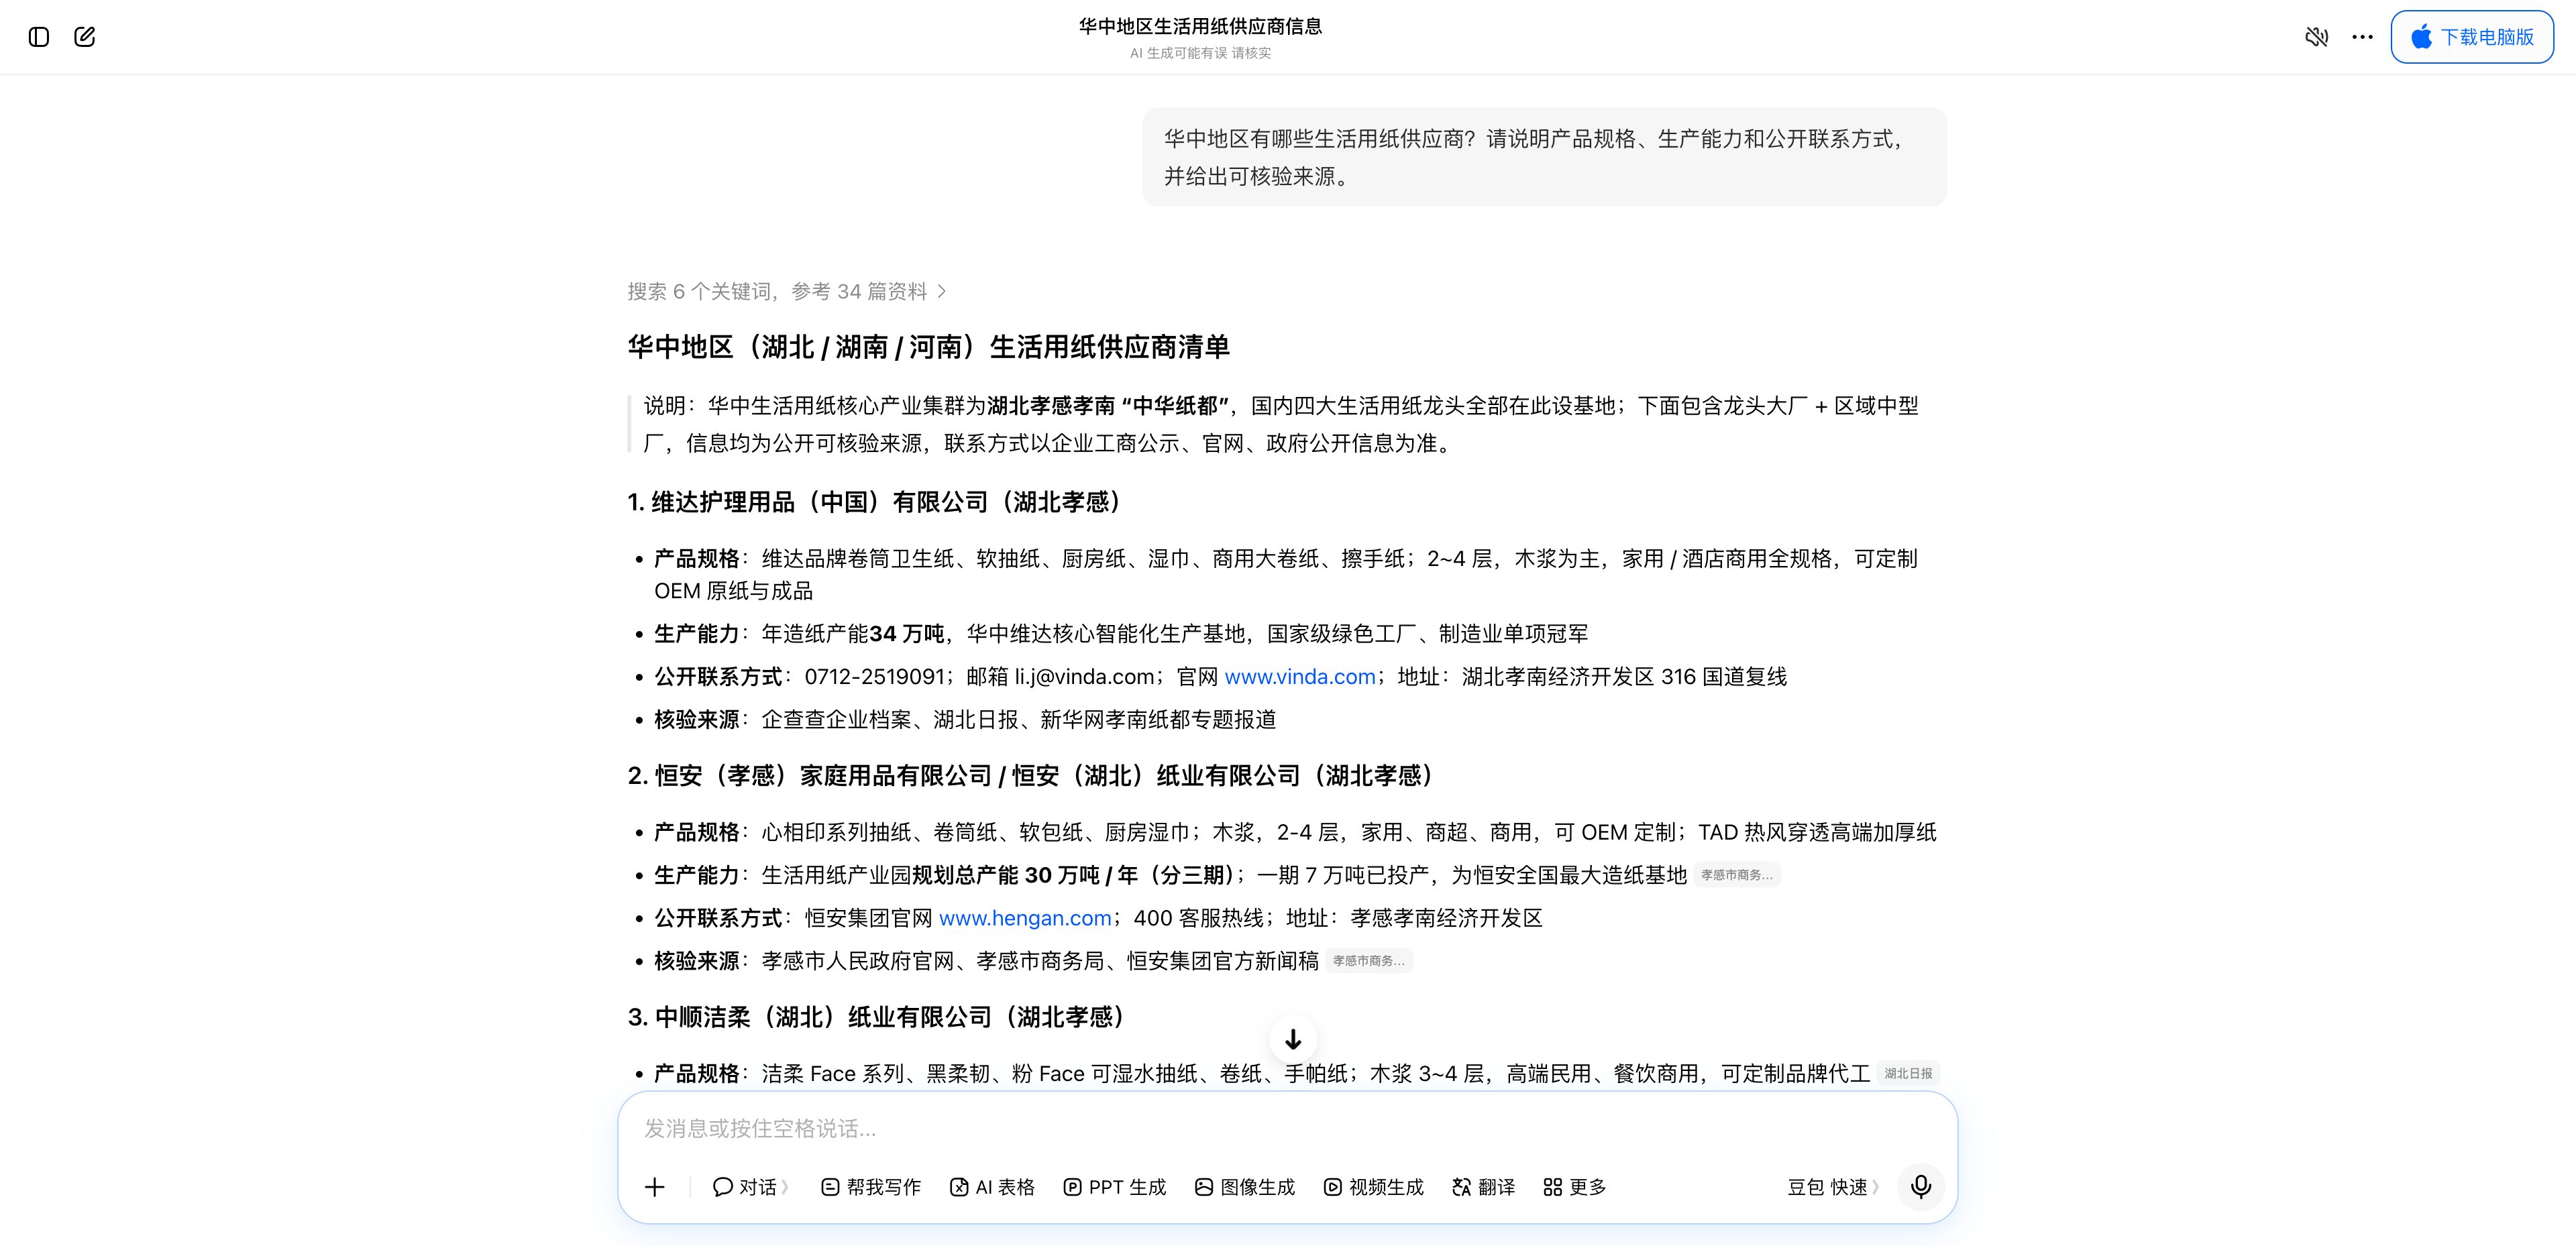Select the 帮我写作 tool
The image size is (2576, 1246).
click(871, 1187)
